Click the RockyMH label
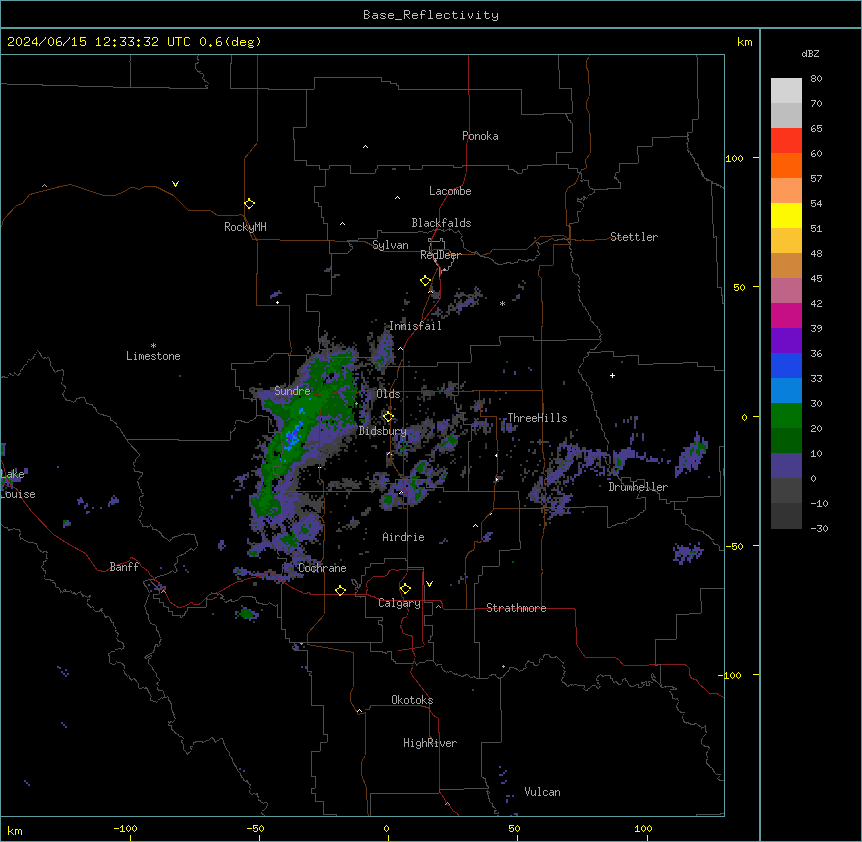The image size is (862, 842). pos(245,227)
